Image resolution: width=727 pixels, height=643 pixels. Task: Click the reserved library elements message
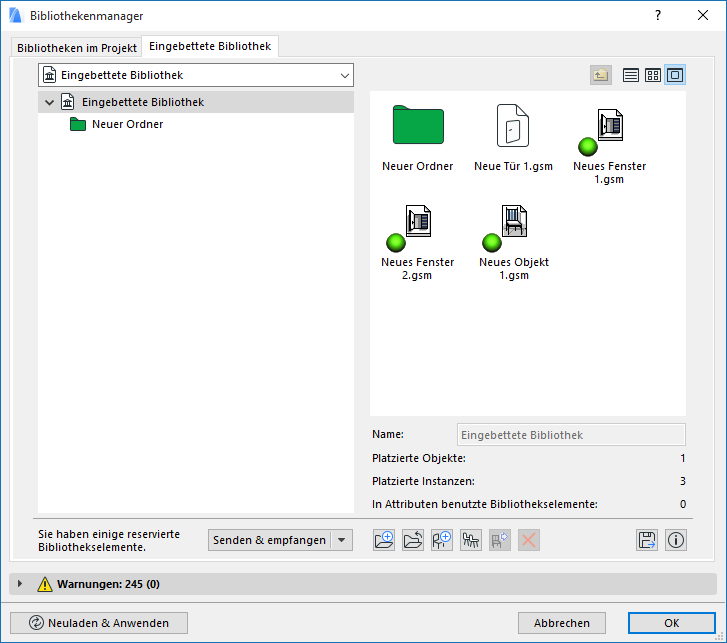pos(109,541)
